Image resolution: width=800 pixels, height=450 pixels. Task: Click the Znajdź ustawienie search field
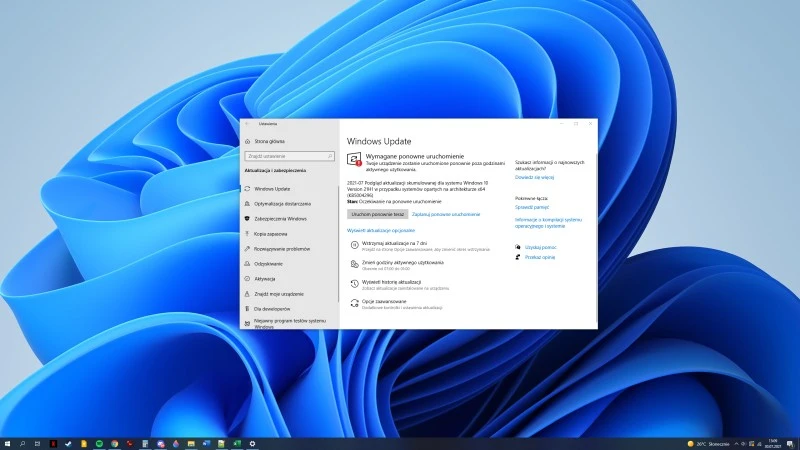pyautogui.click(x=289, y=156)
